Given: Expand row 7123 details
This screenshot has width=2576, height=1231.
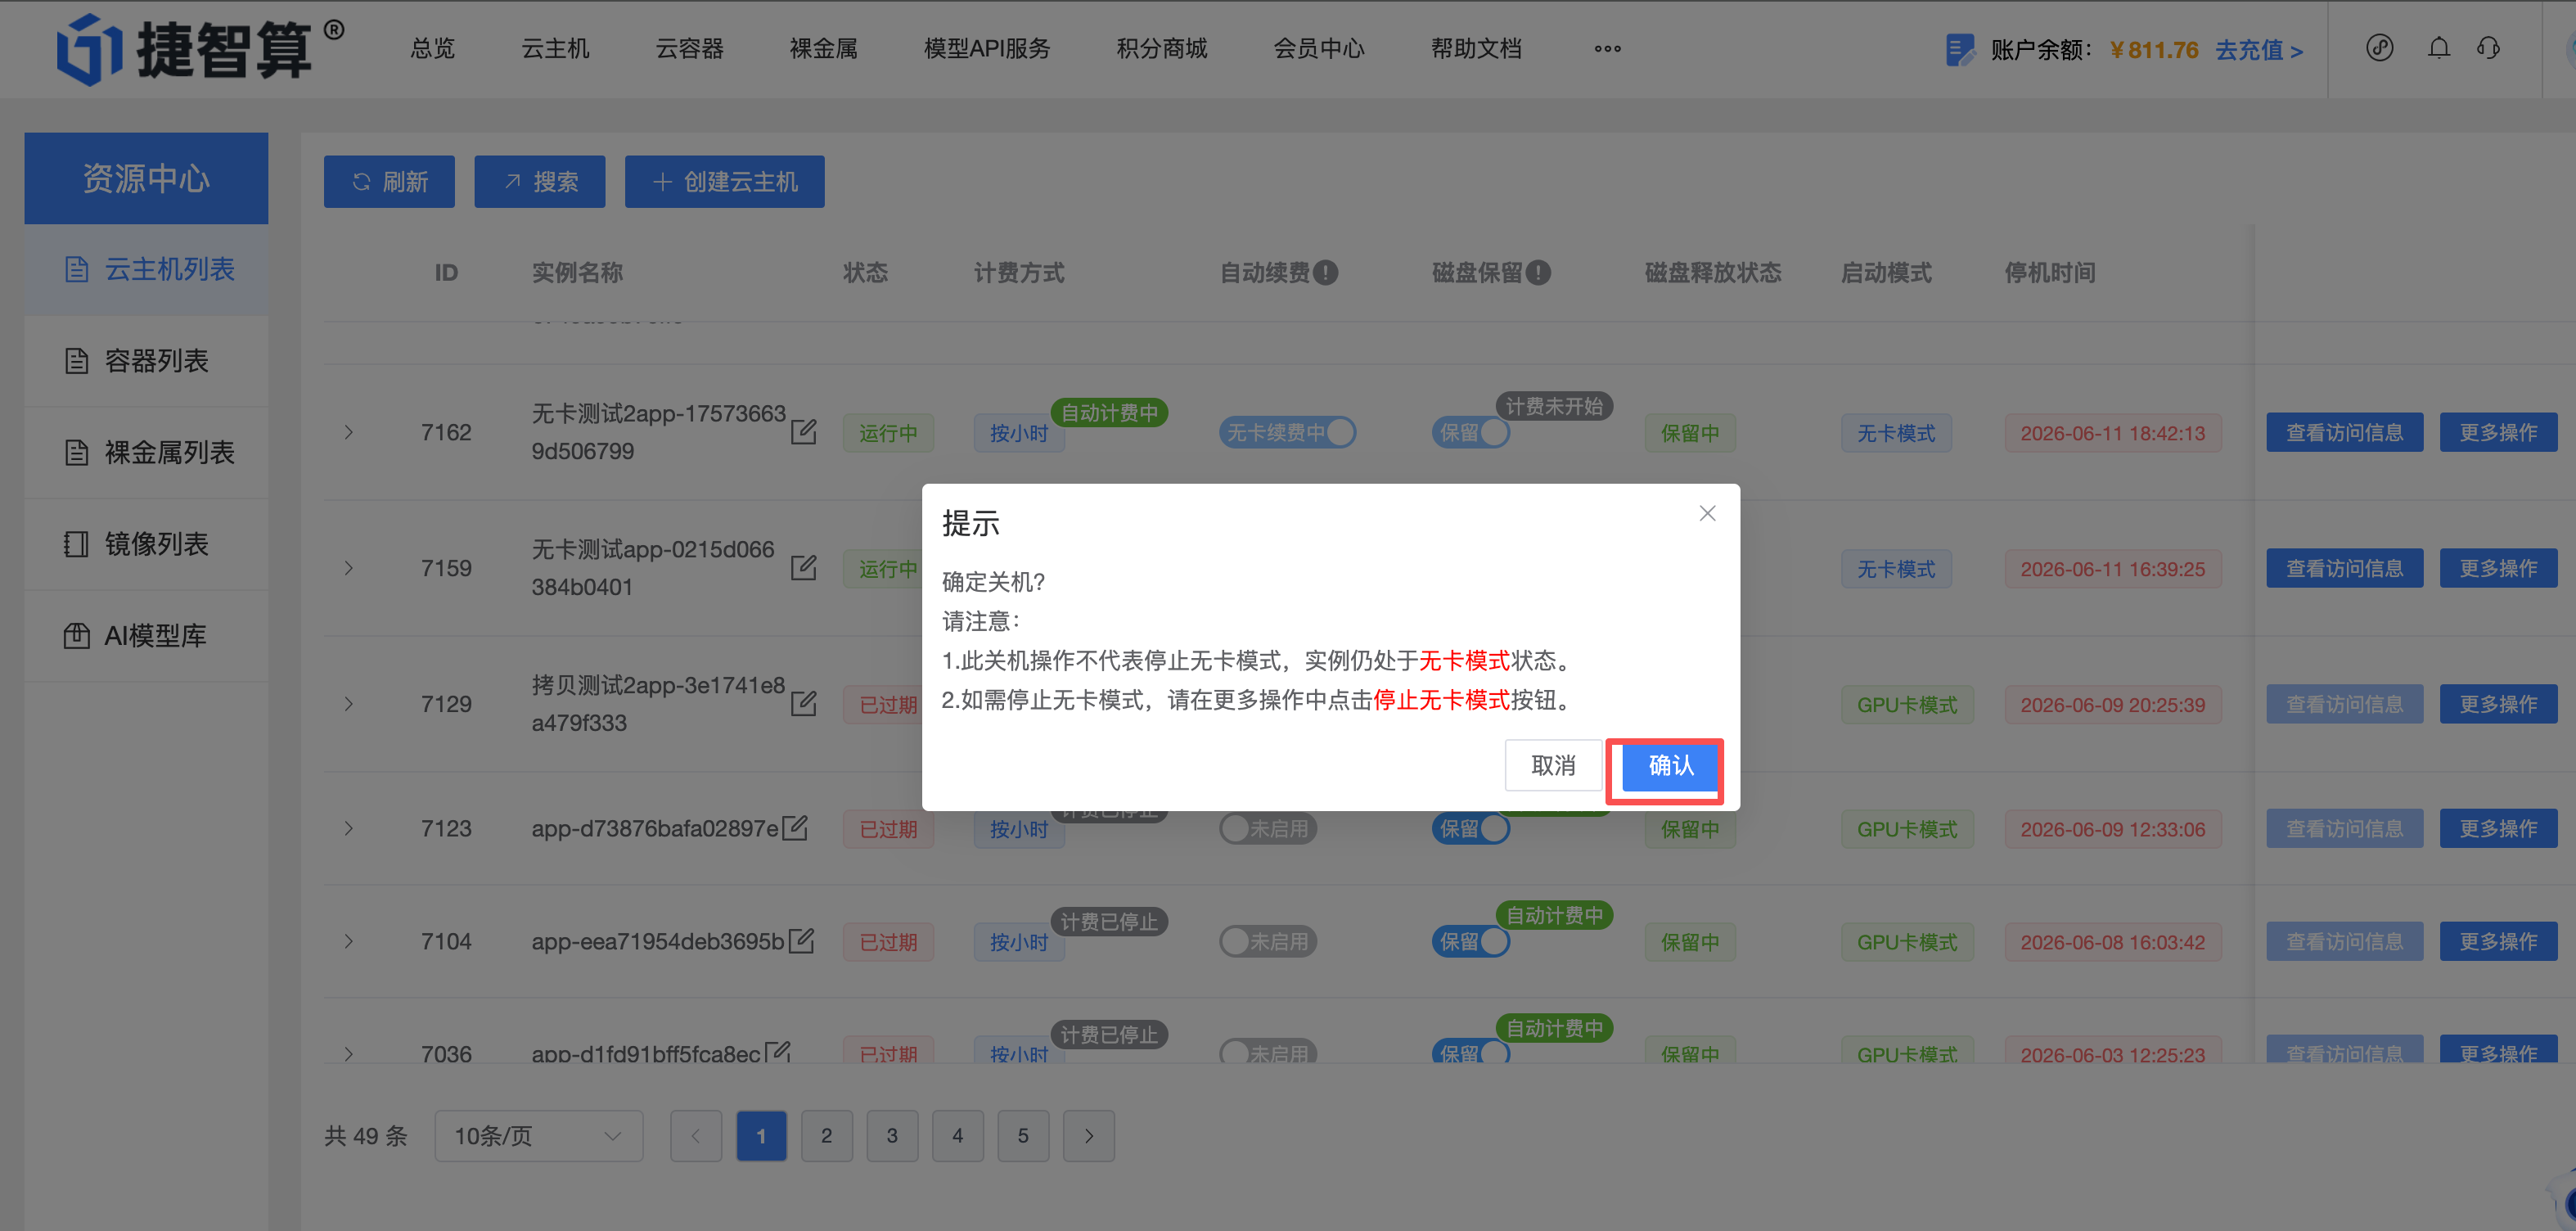Looking at the screenshot, I should pyautogui.click(x=349, y=828).
